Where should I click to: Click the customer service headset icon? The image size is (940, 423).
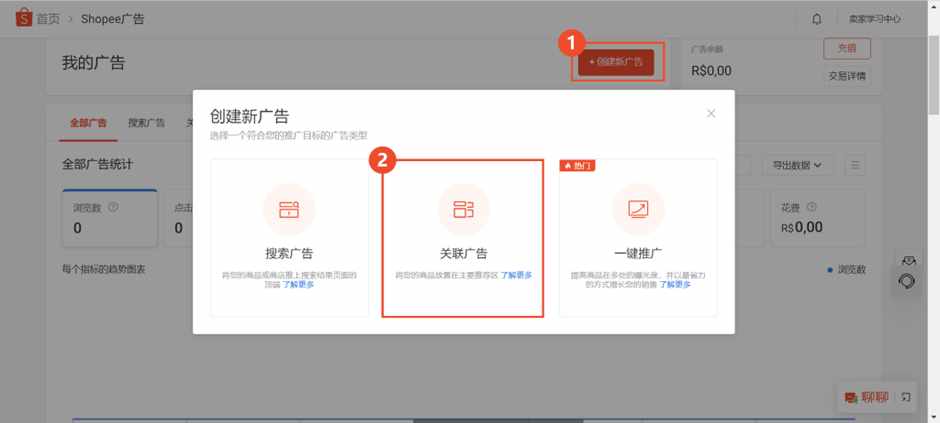coord(908,282)
